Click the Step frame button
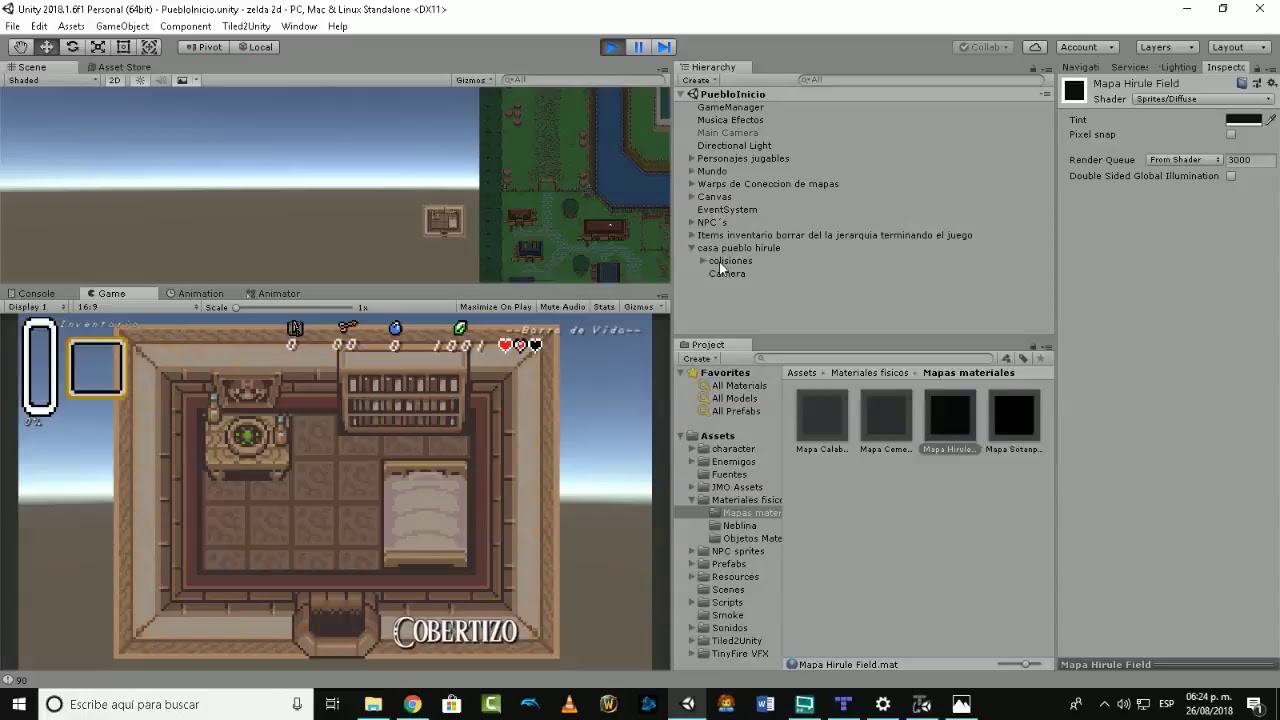The height and width of the screenshot is (720, 1280). [664, 47]
